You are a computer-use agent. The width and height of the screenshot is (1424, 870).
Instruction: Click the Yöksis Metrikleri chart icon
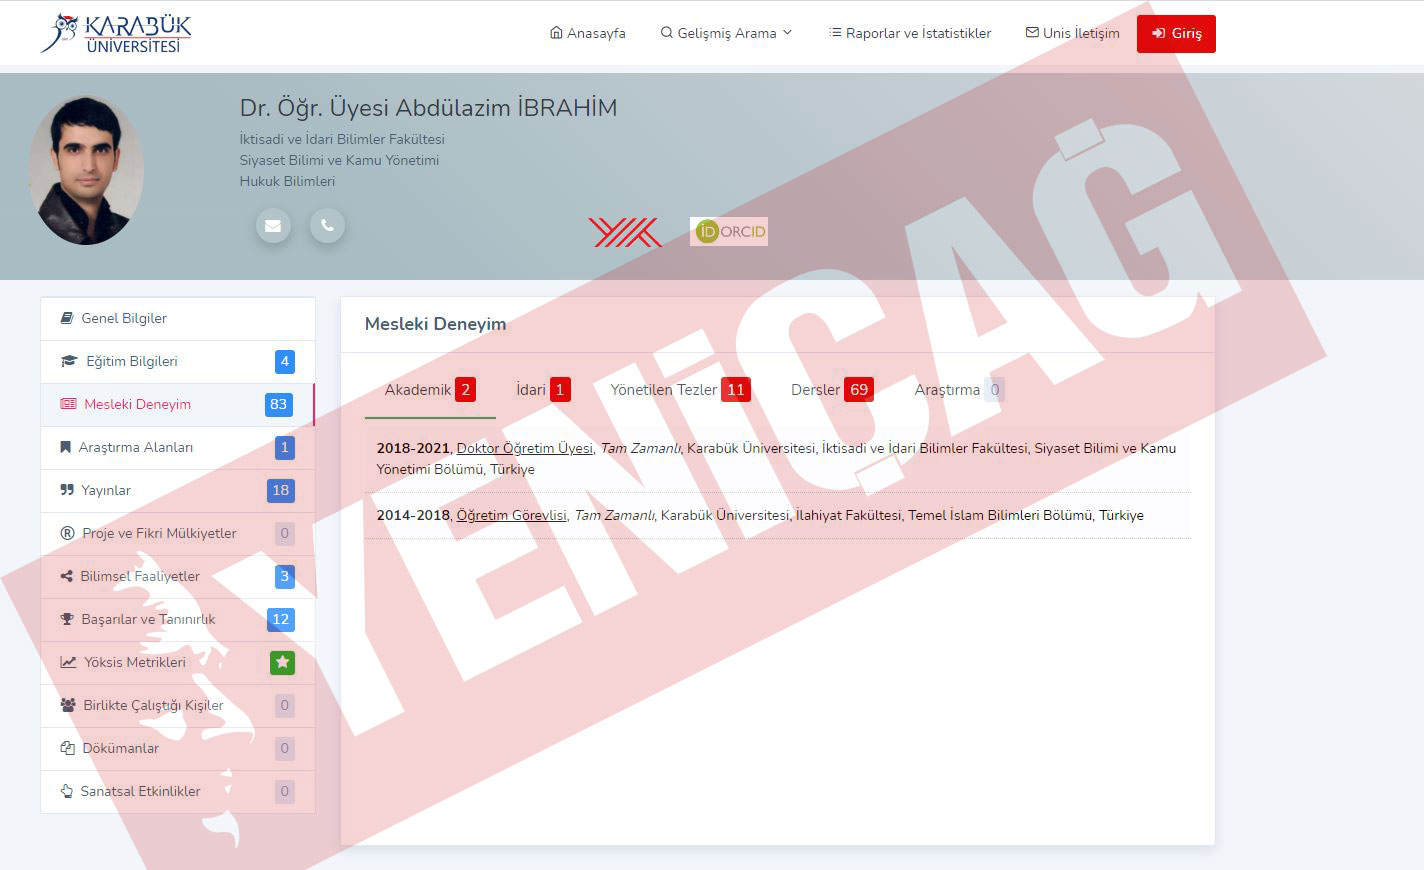coord(68,662)
